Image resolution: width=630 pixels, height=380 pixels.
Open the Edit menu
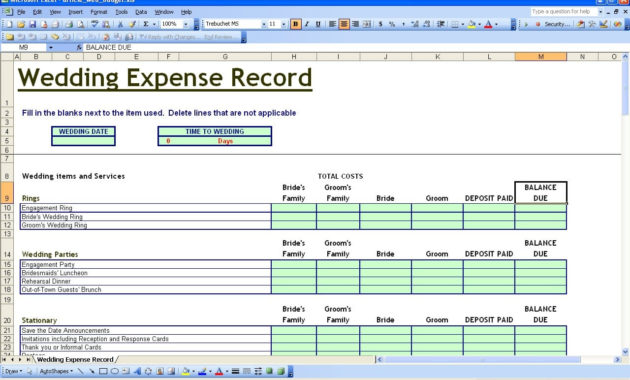click(x=37, y=12)
